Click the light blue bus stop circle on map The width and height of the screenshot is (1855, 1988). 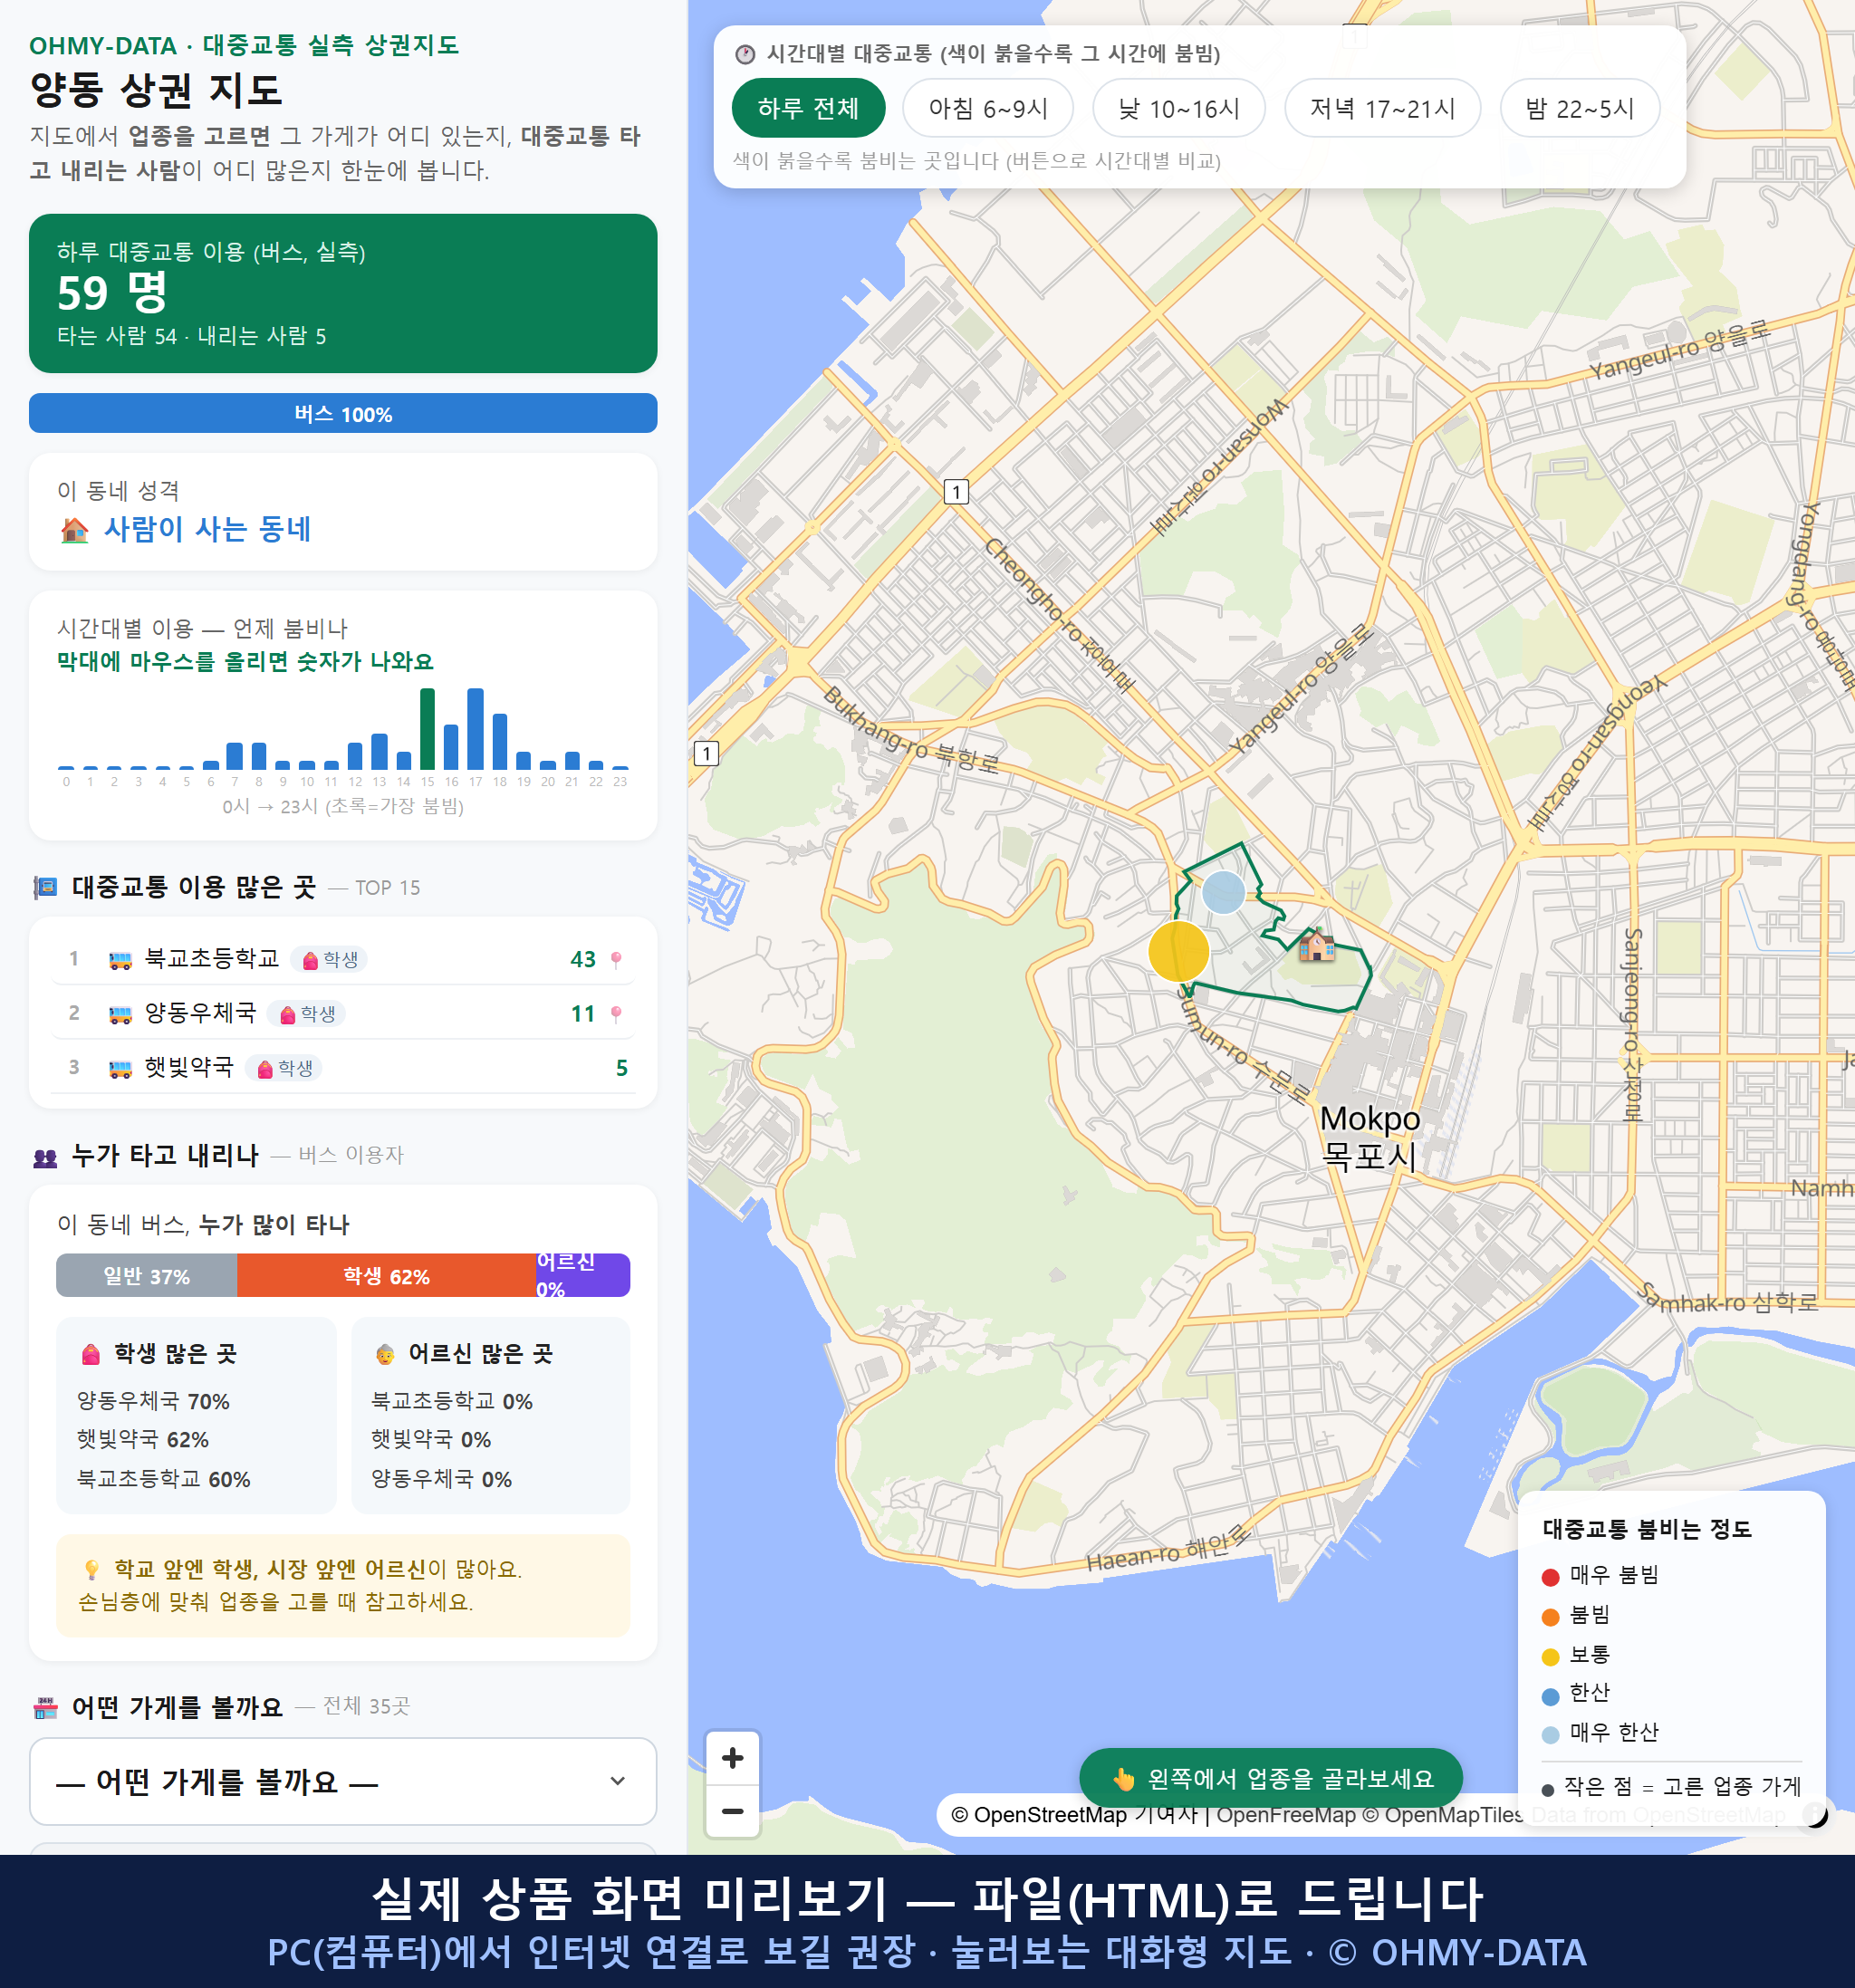click(1223, 892)
